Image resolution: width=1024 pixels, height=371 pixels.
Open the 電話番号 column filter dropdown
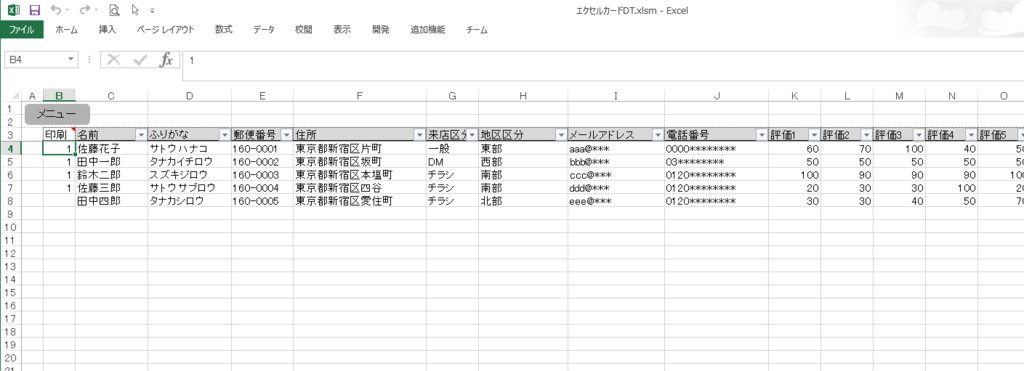[761, 135]
